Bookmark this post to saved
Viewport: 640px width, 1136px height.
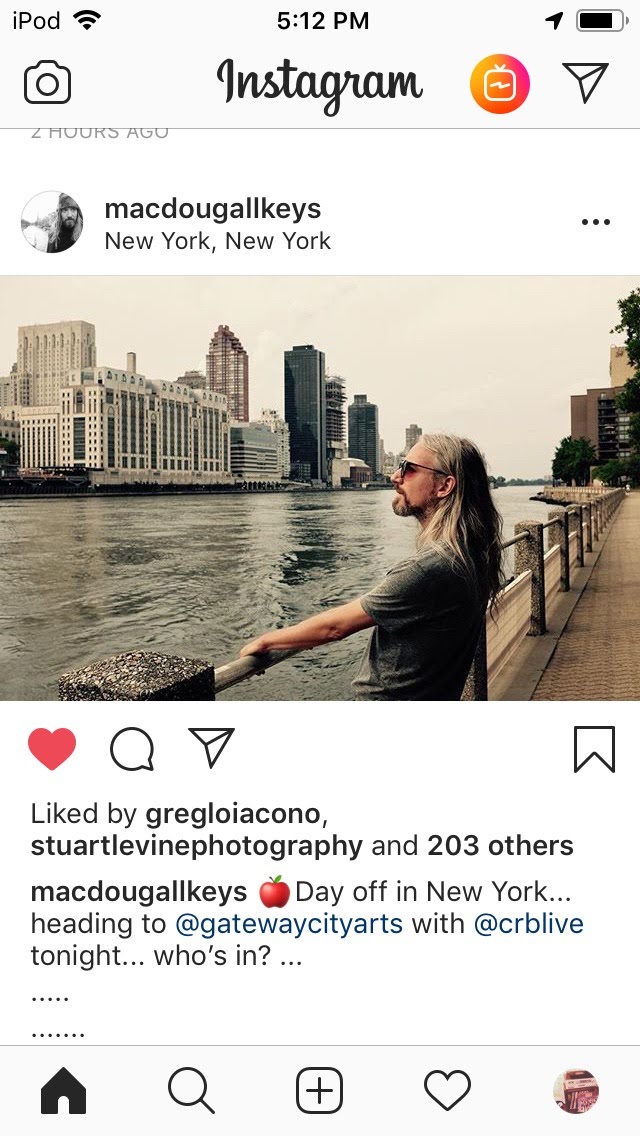point(594,749)
